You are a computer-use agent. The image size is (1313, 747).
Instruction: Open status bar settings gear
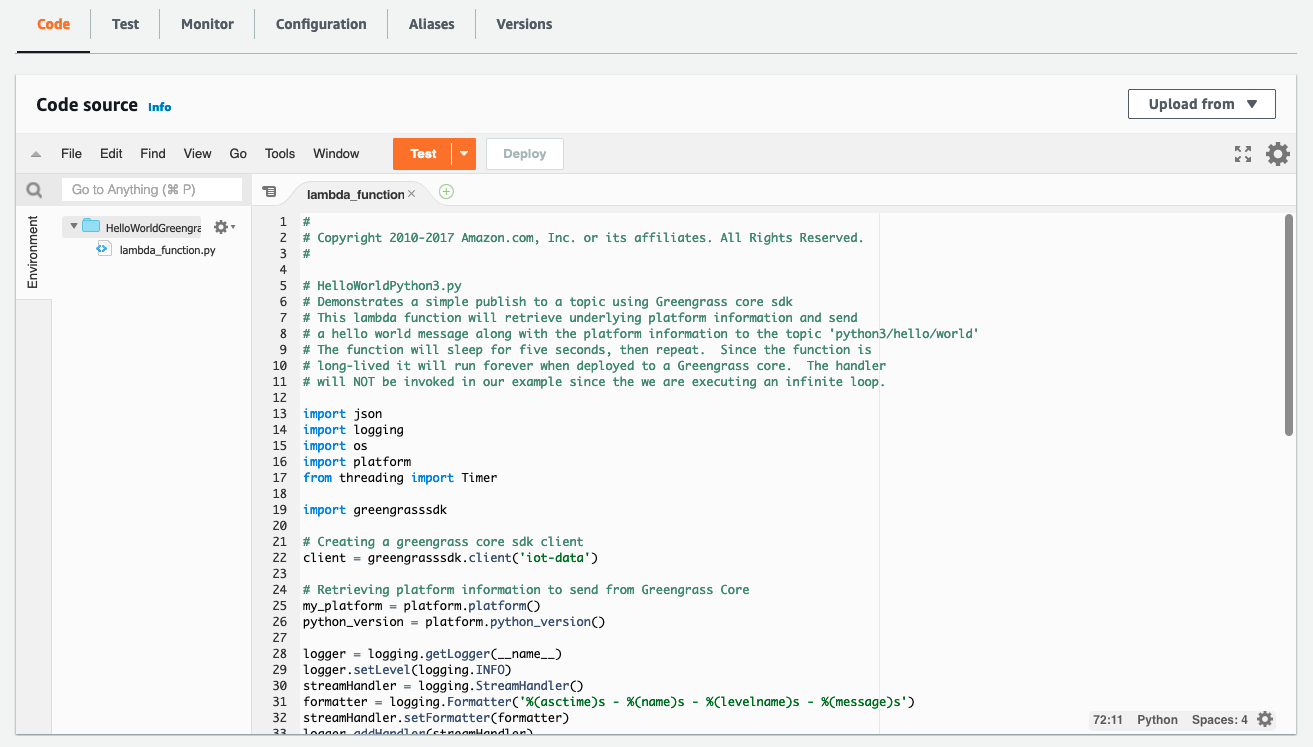[x=1265, y=720]
